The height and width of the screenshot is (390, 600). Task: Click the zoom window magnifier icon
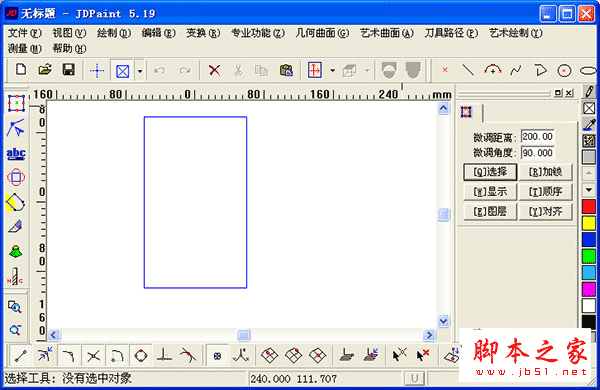15,307
